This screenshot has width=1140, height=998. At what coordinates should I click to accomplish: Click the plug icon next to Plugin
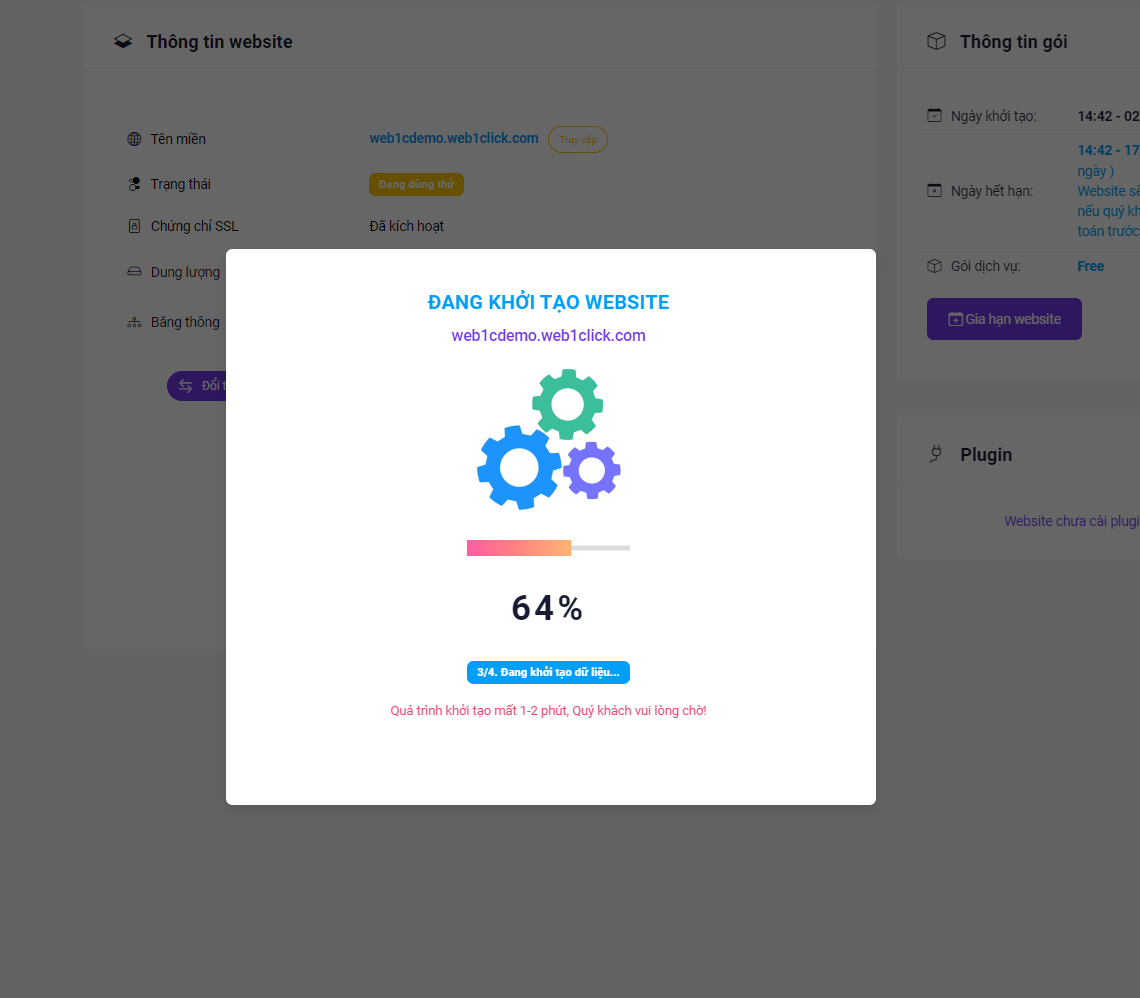(936, 454)
